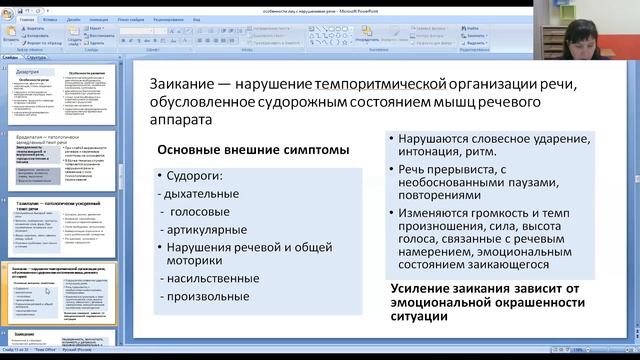Clear all text formatting icon
This screenshot has width=640, height=360.
pos(188,31)
